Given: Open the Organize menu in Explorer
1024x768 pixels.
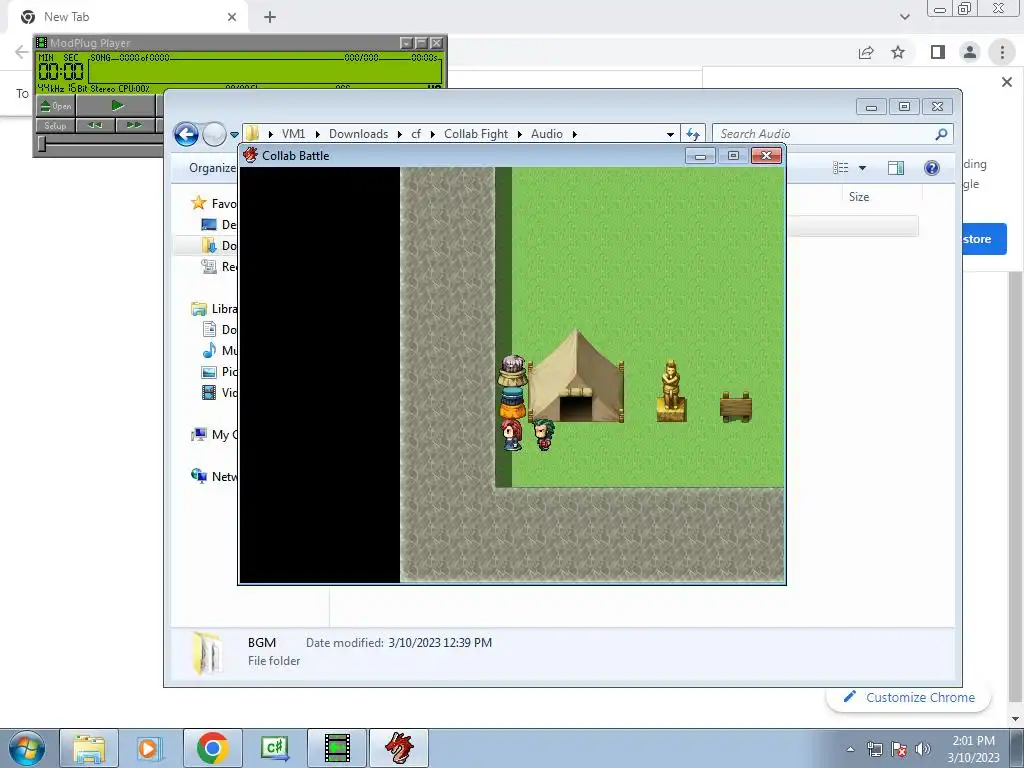Looking at the screenshot, I should (x=212, y=168).
